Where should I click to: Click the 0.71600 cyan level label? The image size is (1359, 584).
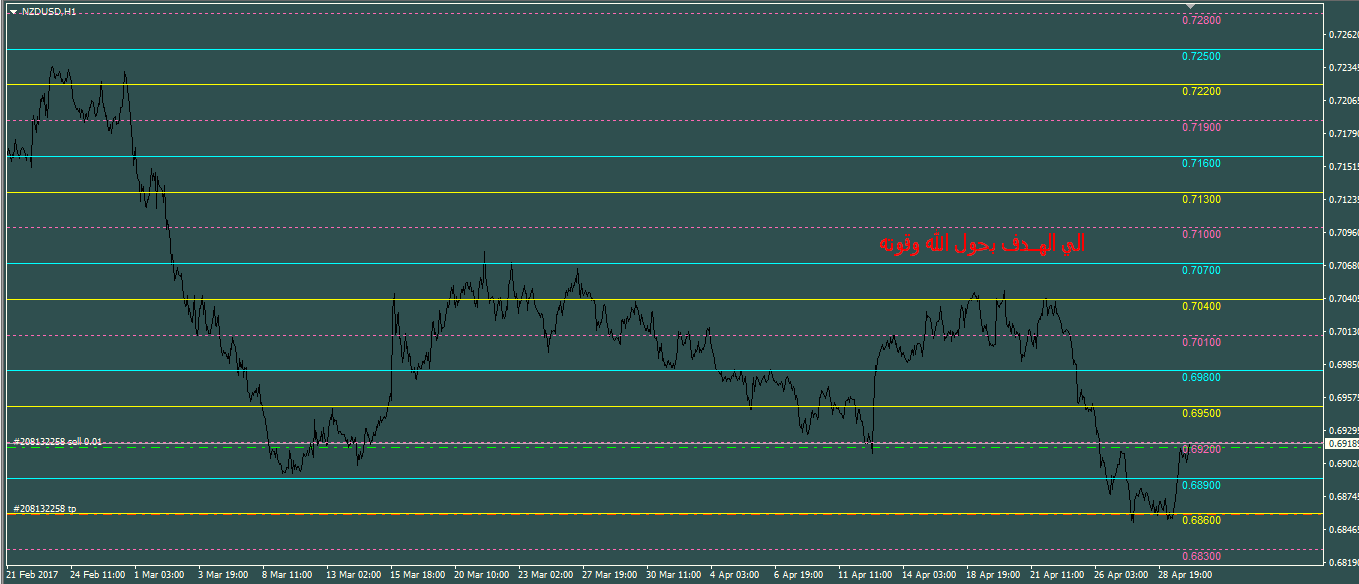[x=1201, y=163]
